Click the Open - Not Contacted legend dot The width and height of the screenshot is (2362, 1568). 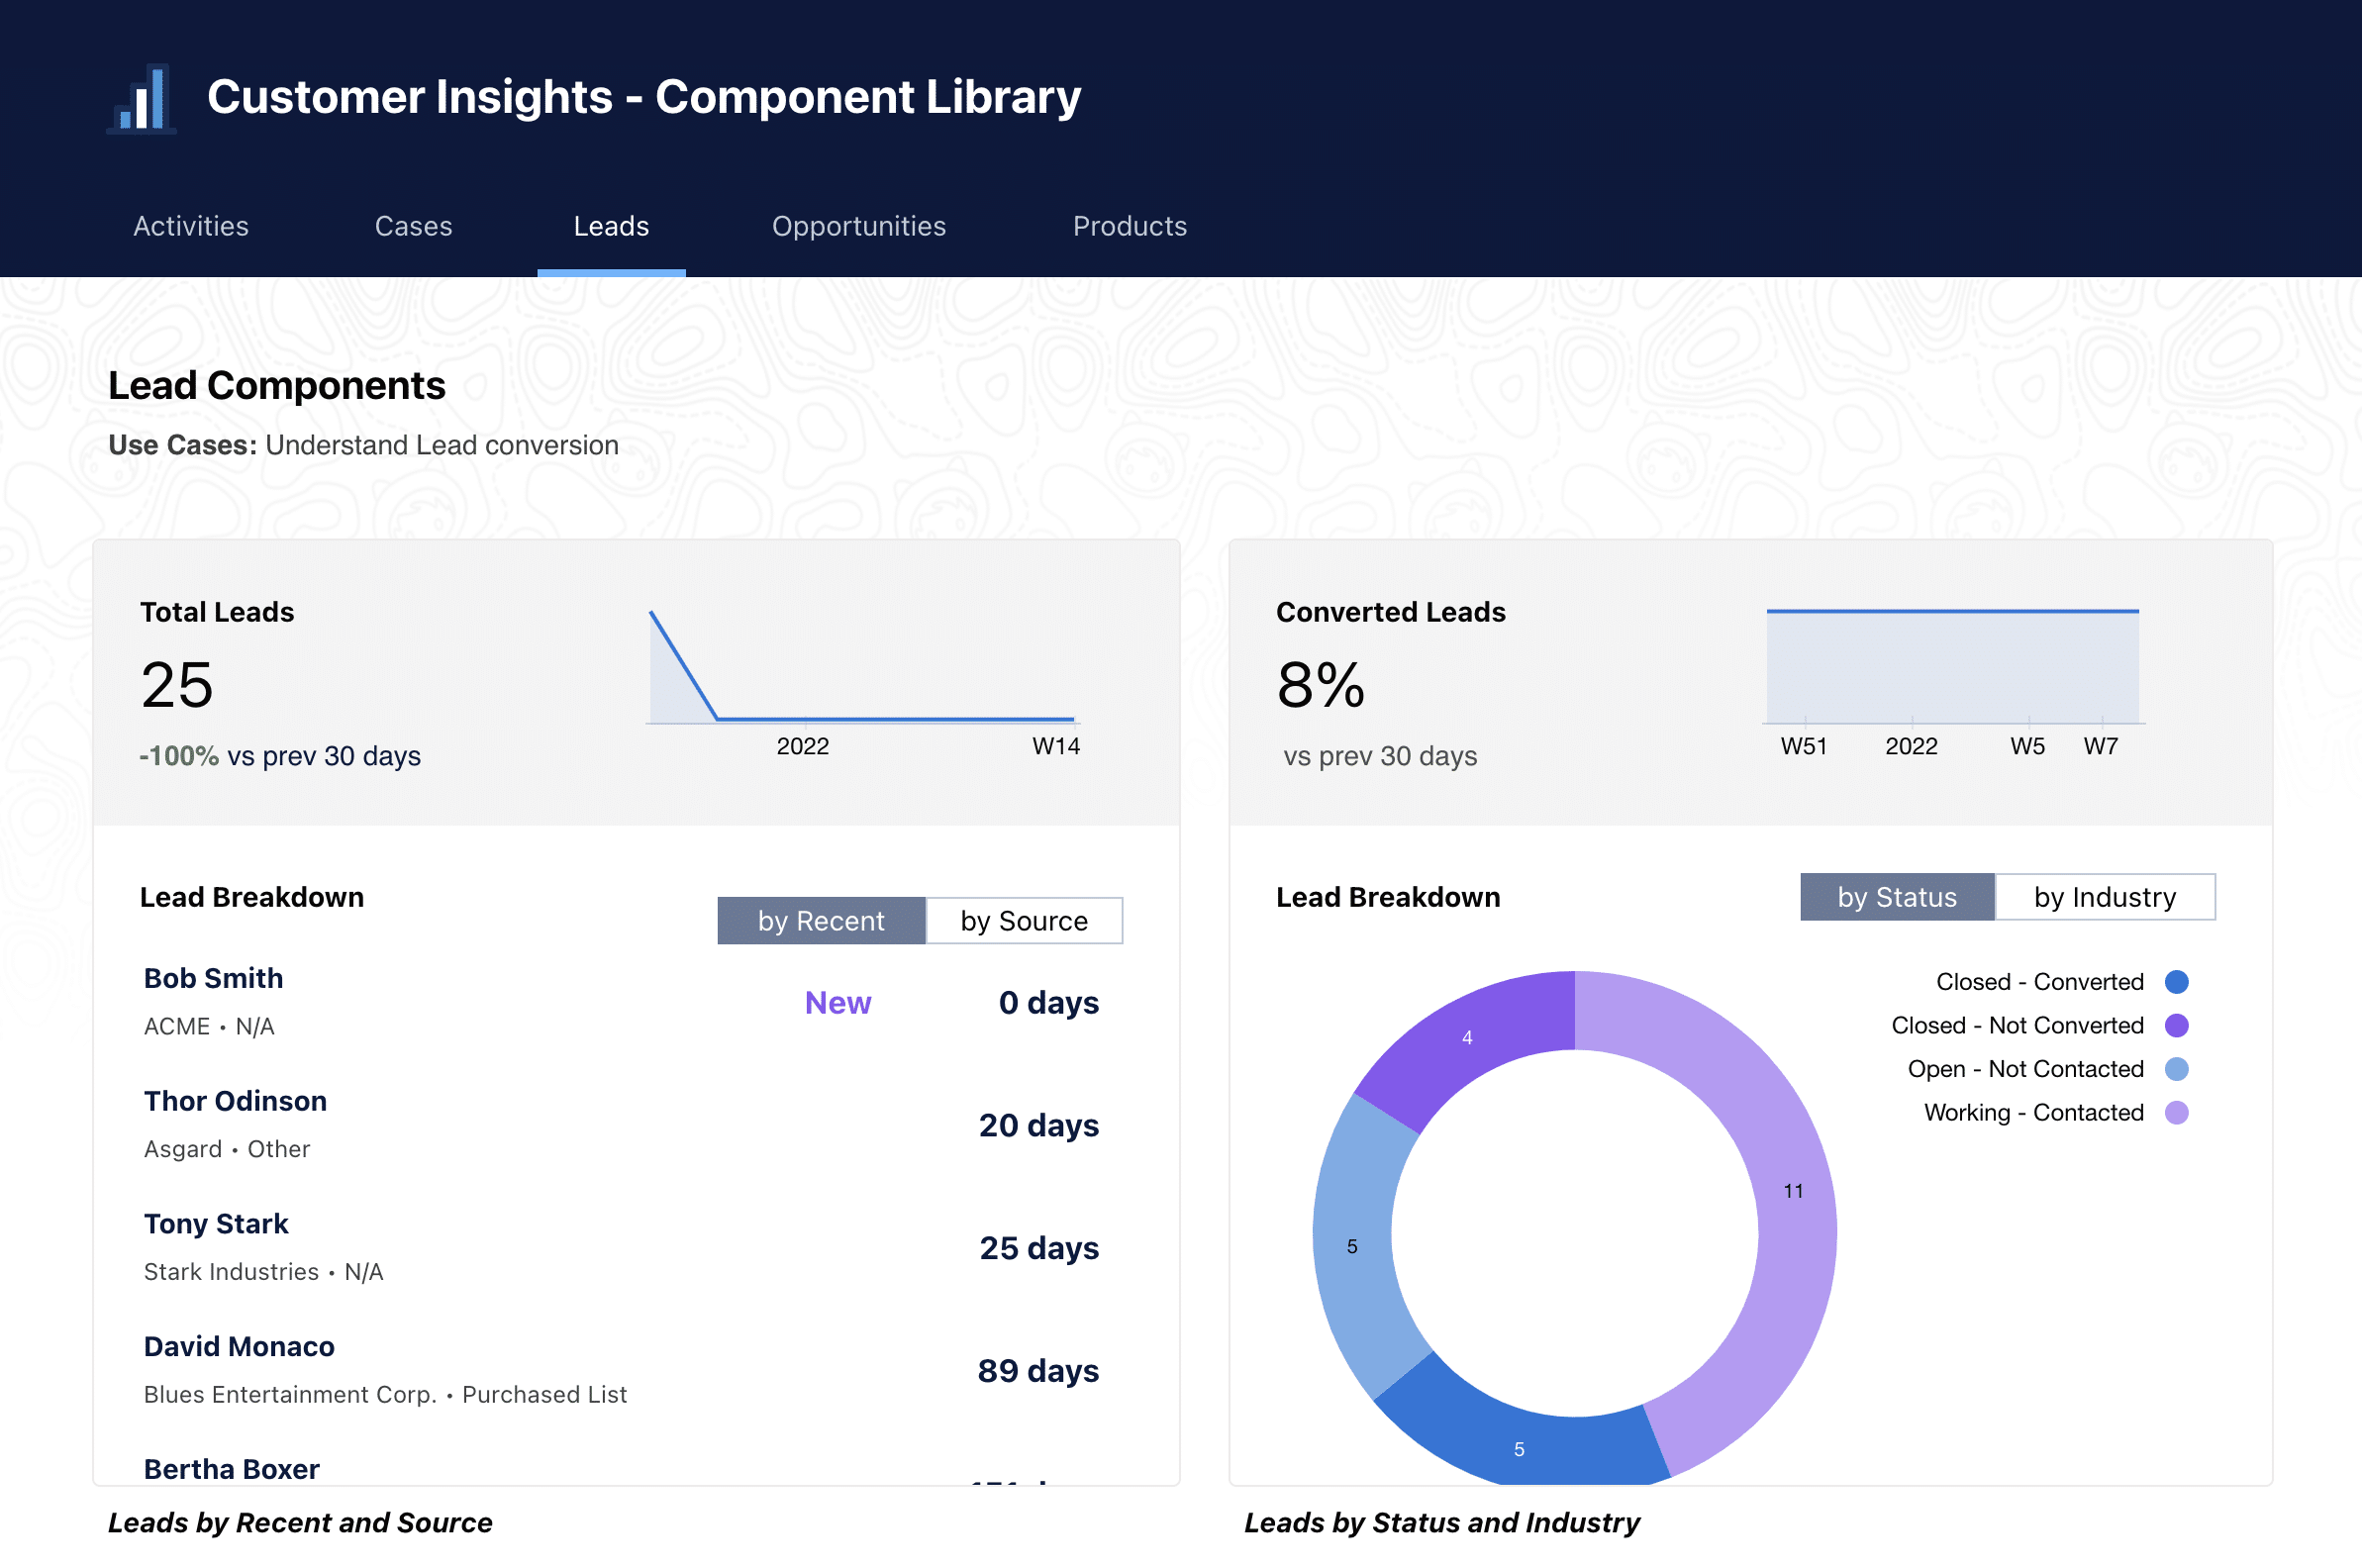2176,1069
